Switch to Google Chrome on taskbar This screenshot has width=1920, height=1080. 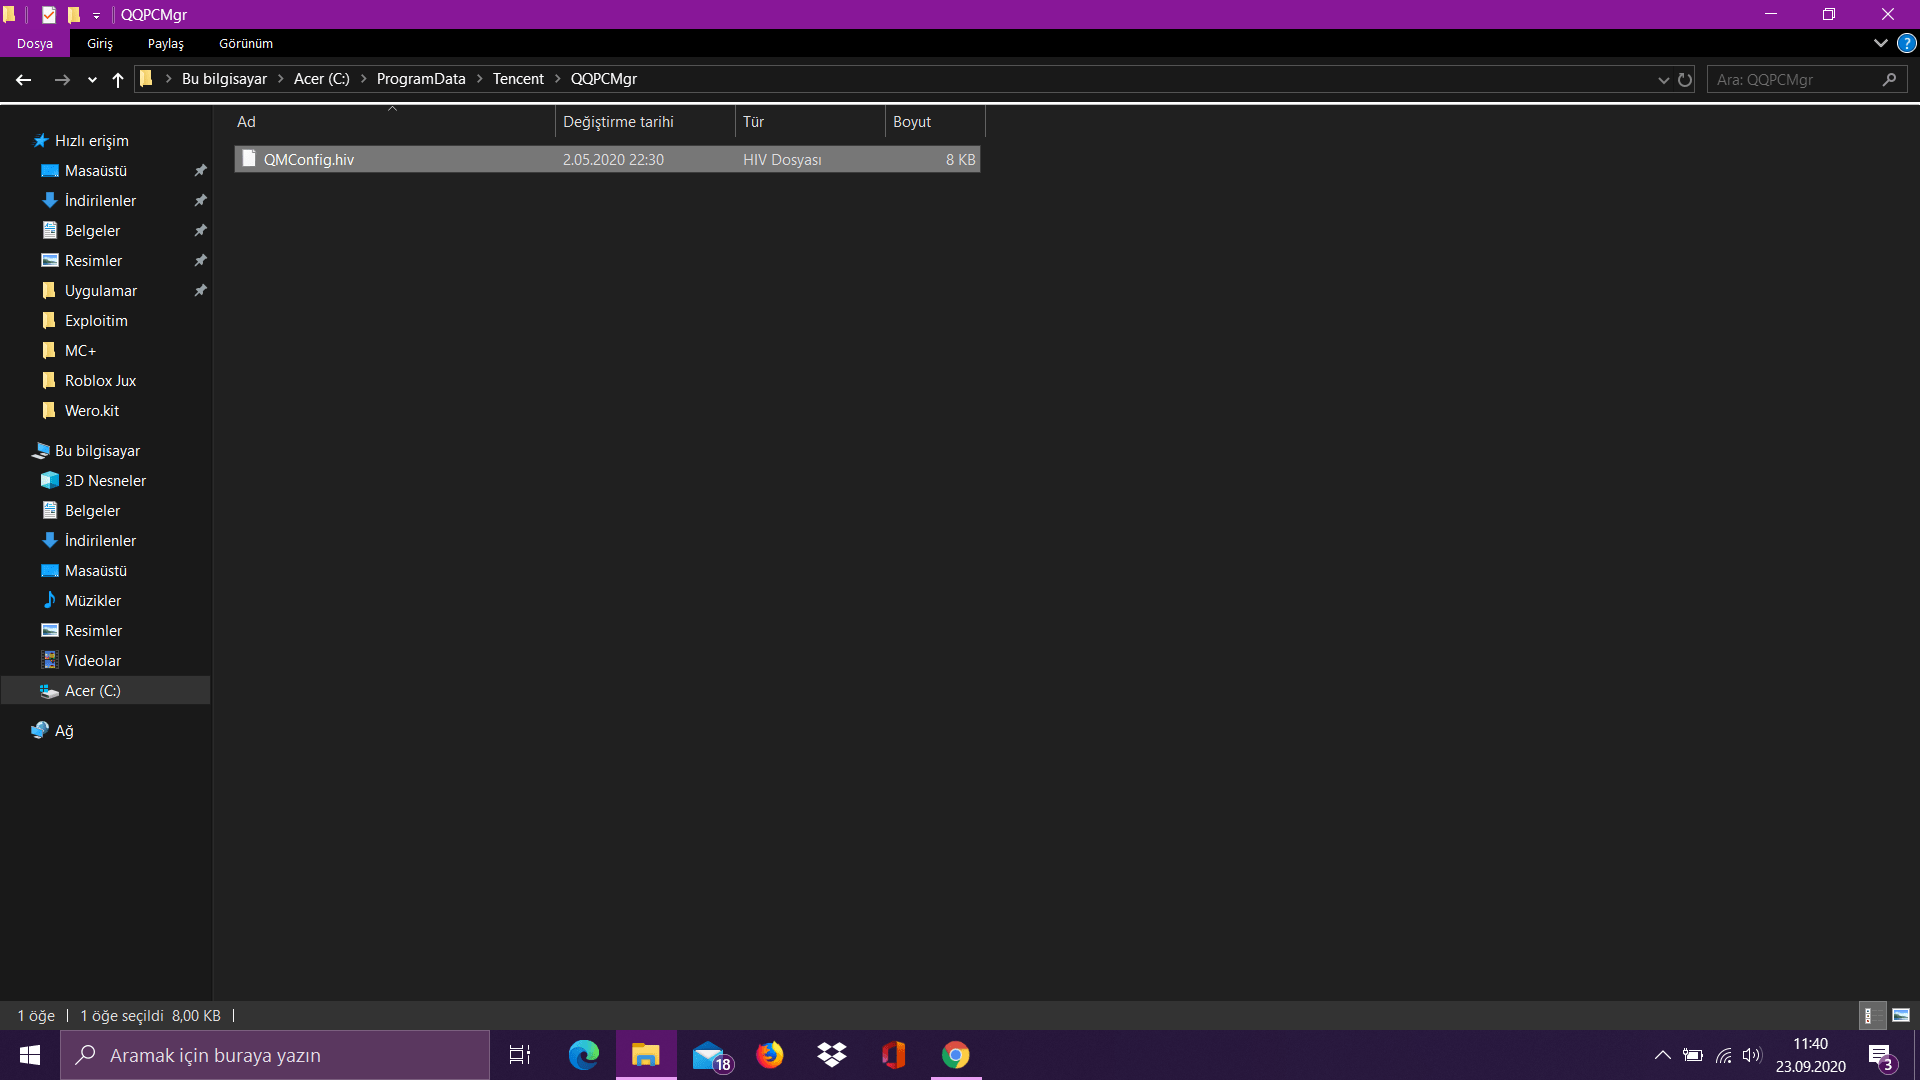(956, 1055)
